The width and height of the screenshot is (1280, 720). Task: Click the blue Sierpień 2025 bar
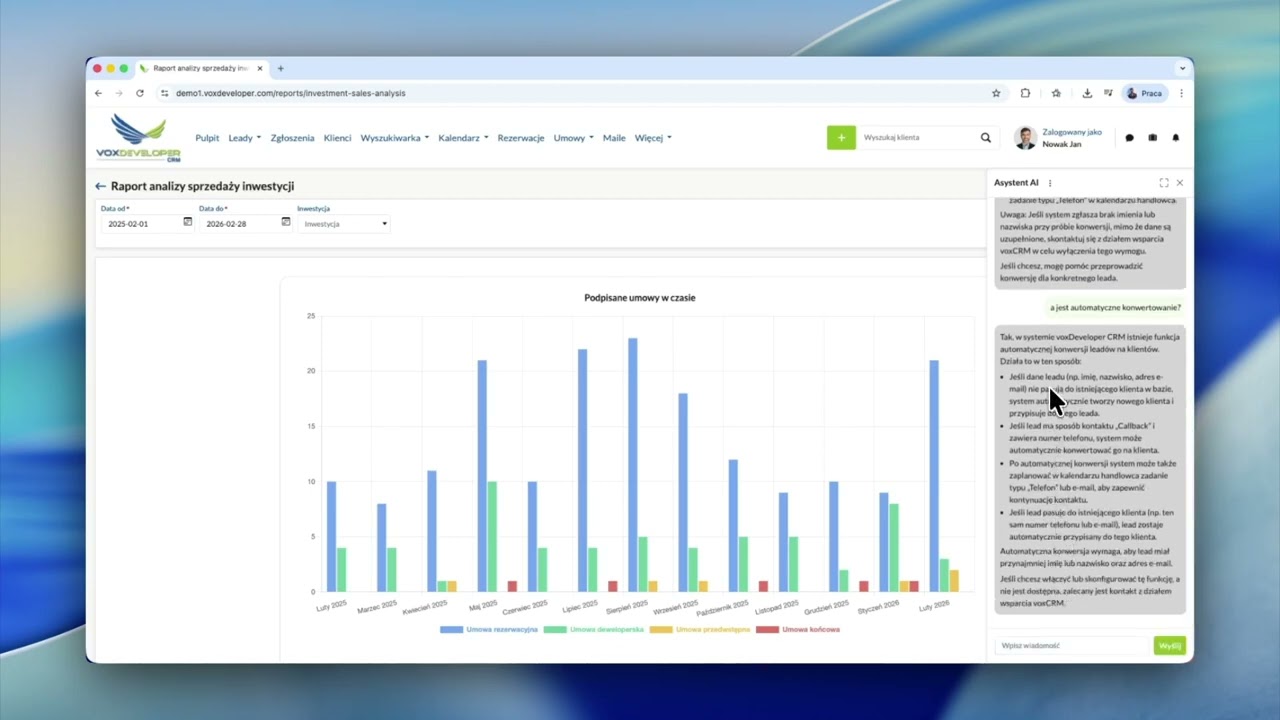tap(633, 465)
